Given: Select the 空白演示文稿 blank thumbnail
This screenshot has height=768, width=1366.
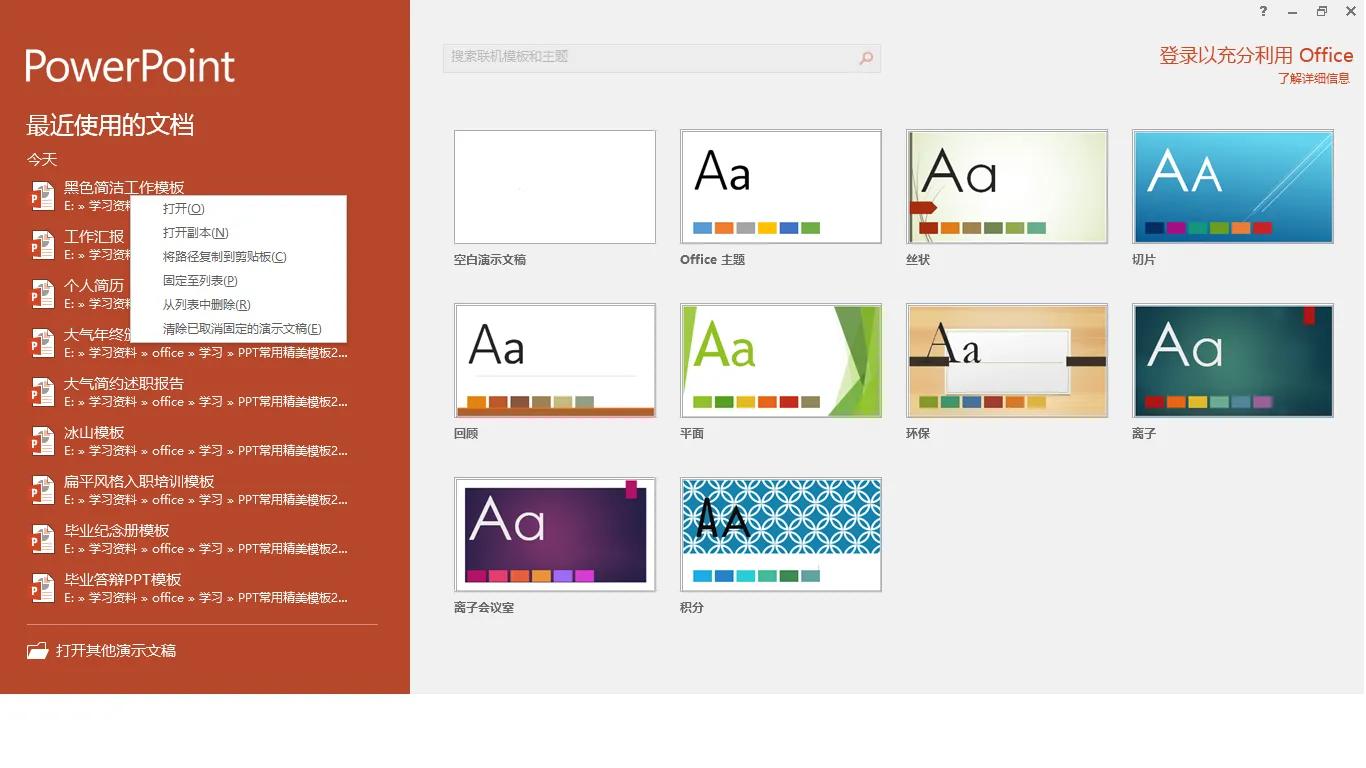Looking at the screenshot, I should coord(555,187).
